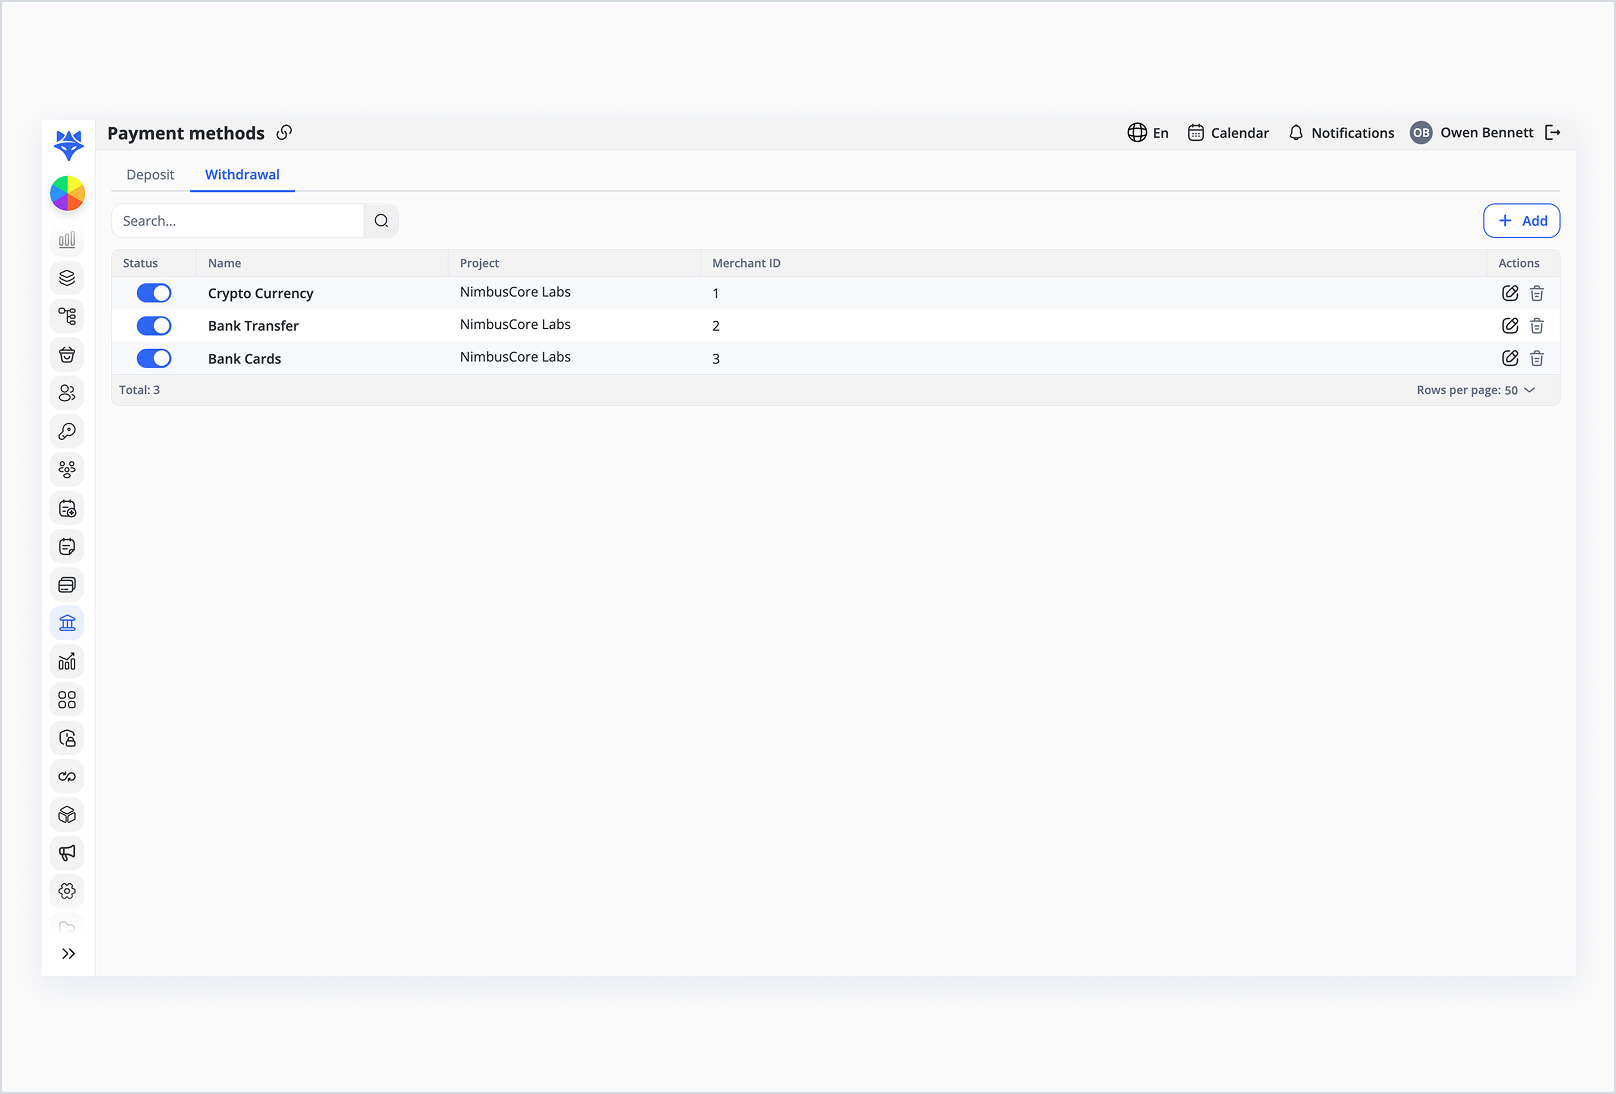
Task: Focus the Search input field
Action: click(238, 221)
